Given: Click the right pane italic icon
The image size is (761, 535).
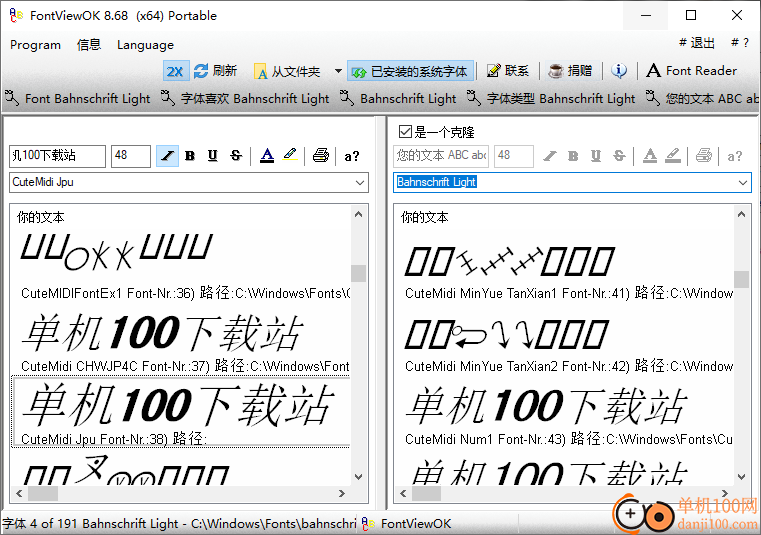Looking at the screenshot, I should [550, 156].
